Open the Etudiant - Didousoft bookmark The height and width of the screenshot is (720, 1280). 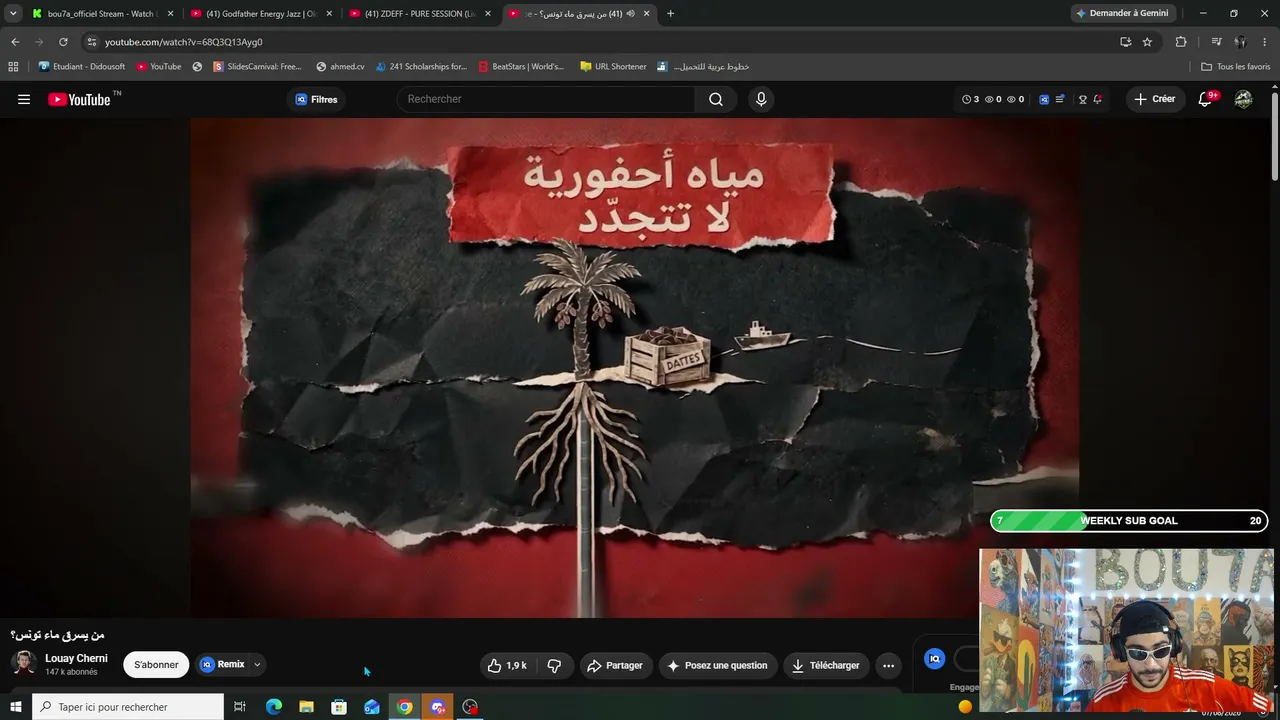81,67
